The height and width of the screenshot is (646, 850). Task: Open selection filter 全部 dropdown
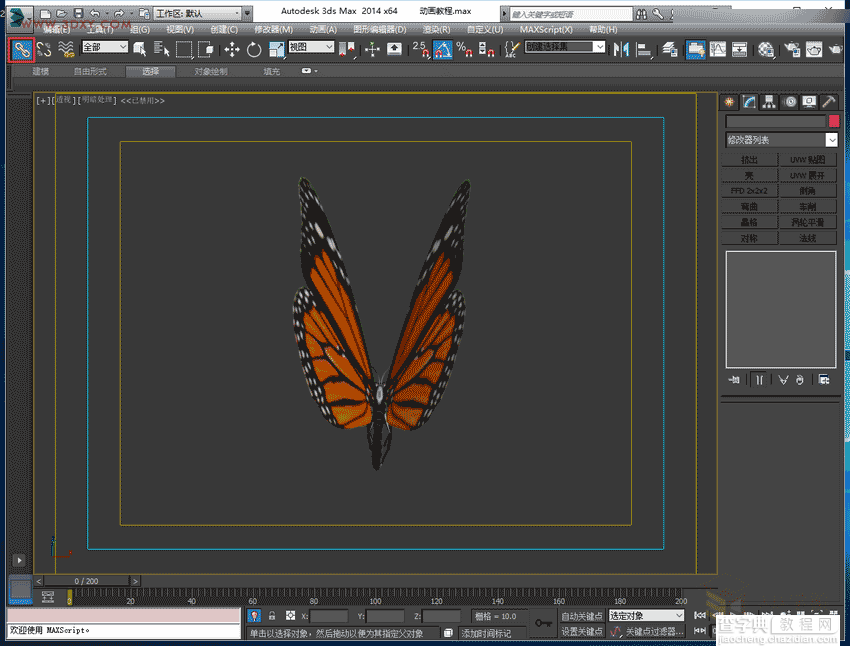coord(105,47)
